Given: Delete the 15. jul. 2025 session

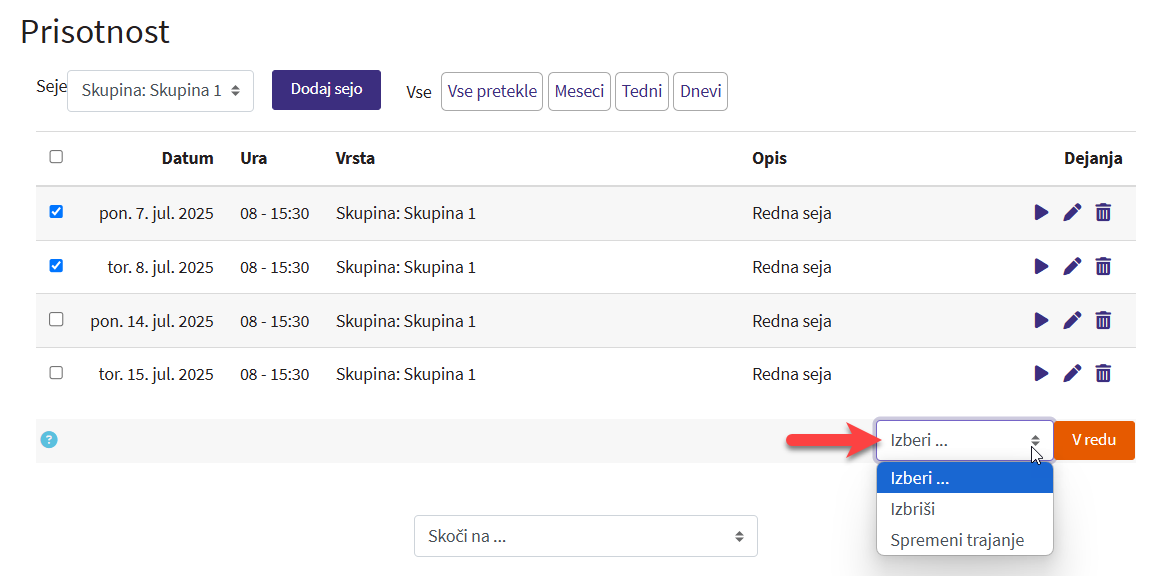Looking at the screenshot, I should pyautogui.click(x=1103, y=373).
